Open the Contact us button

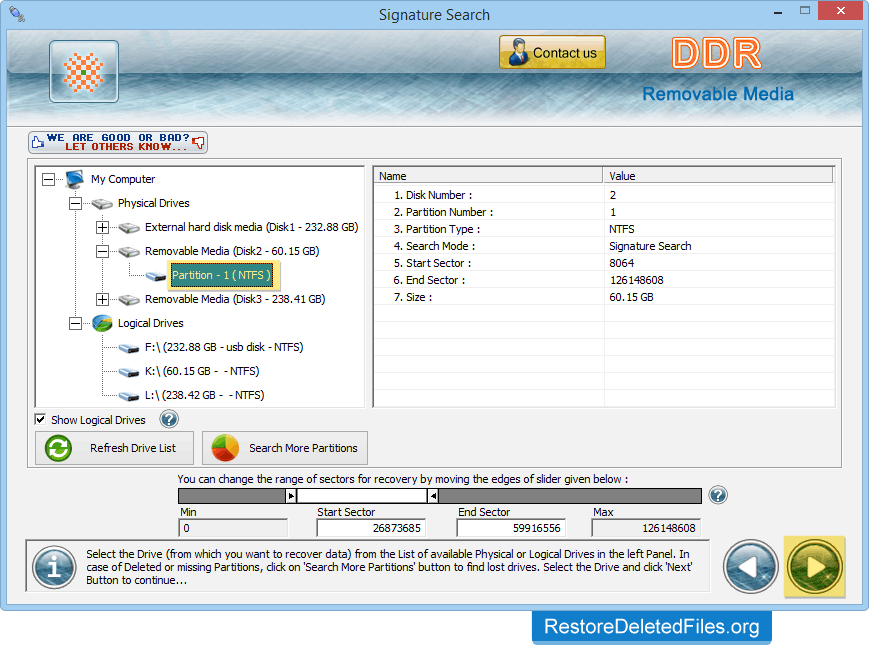point(552,52)
